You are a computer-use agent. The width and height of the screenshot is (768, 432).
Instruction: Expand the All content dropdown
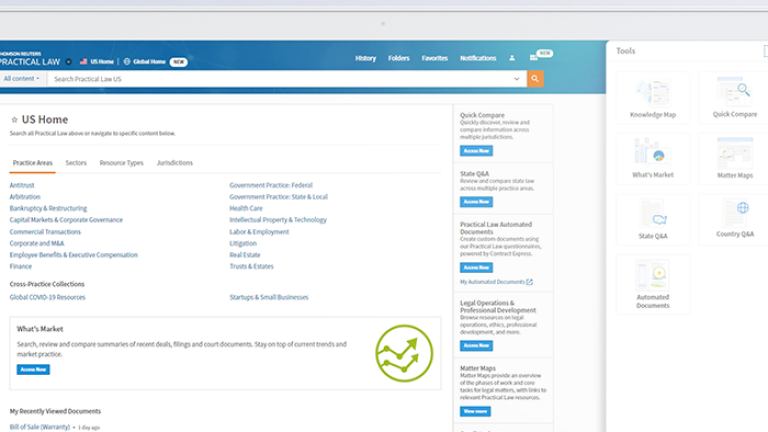[x=22, y=78]
